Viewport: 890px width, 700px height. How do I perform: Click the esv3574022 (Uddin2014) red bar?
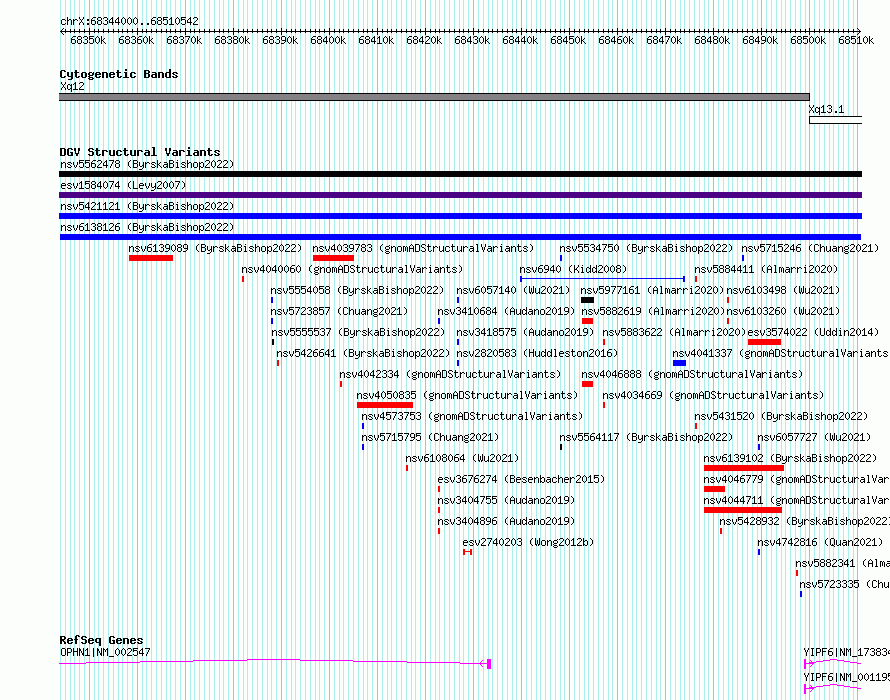pos(765,342)
